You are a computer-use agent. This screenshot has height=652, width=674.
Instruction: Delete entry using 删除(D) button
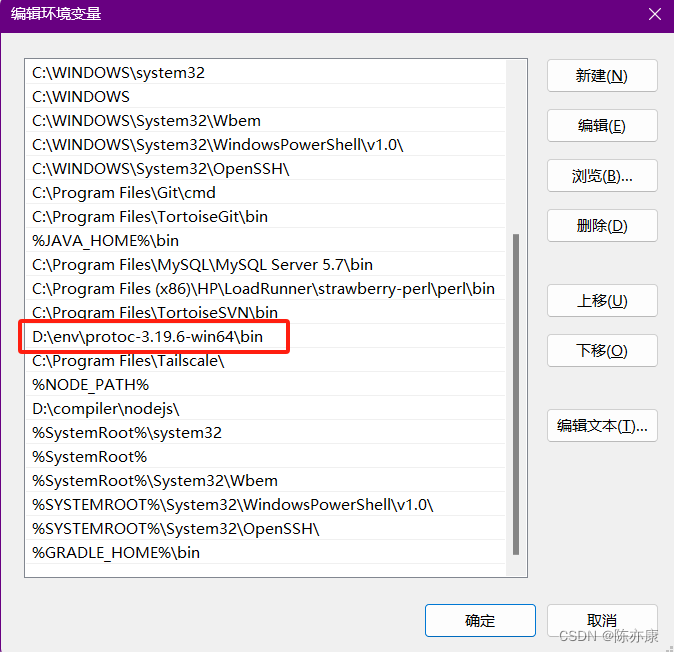click(602, 226)
